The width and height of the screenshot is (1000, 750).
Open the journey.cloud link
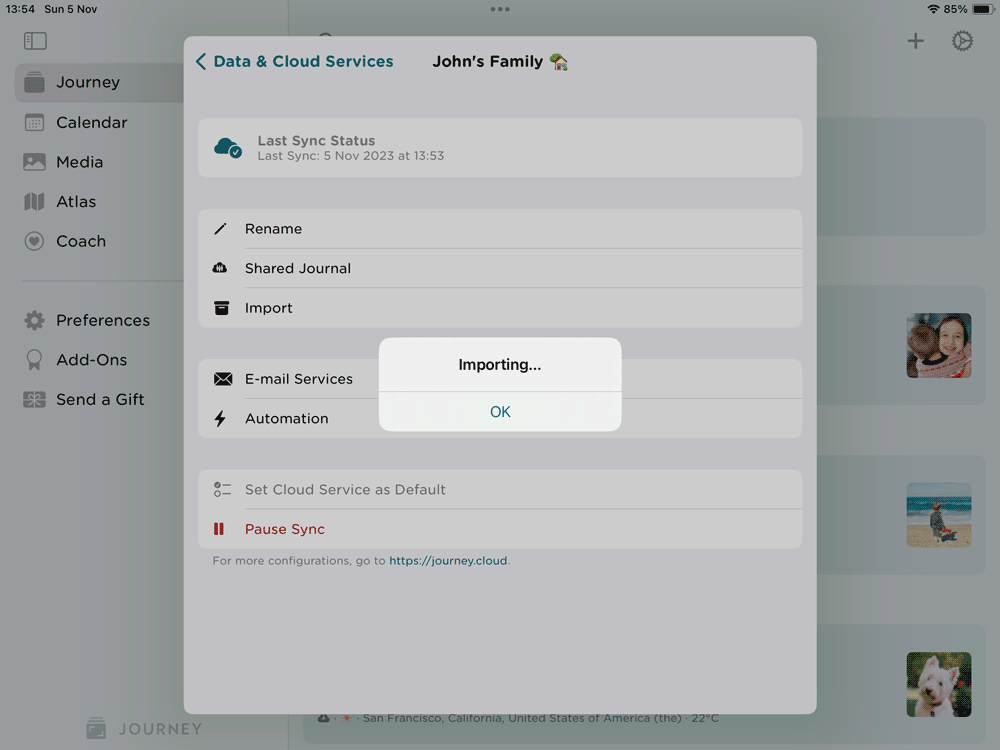pos(448,560)
